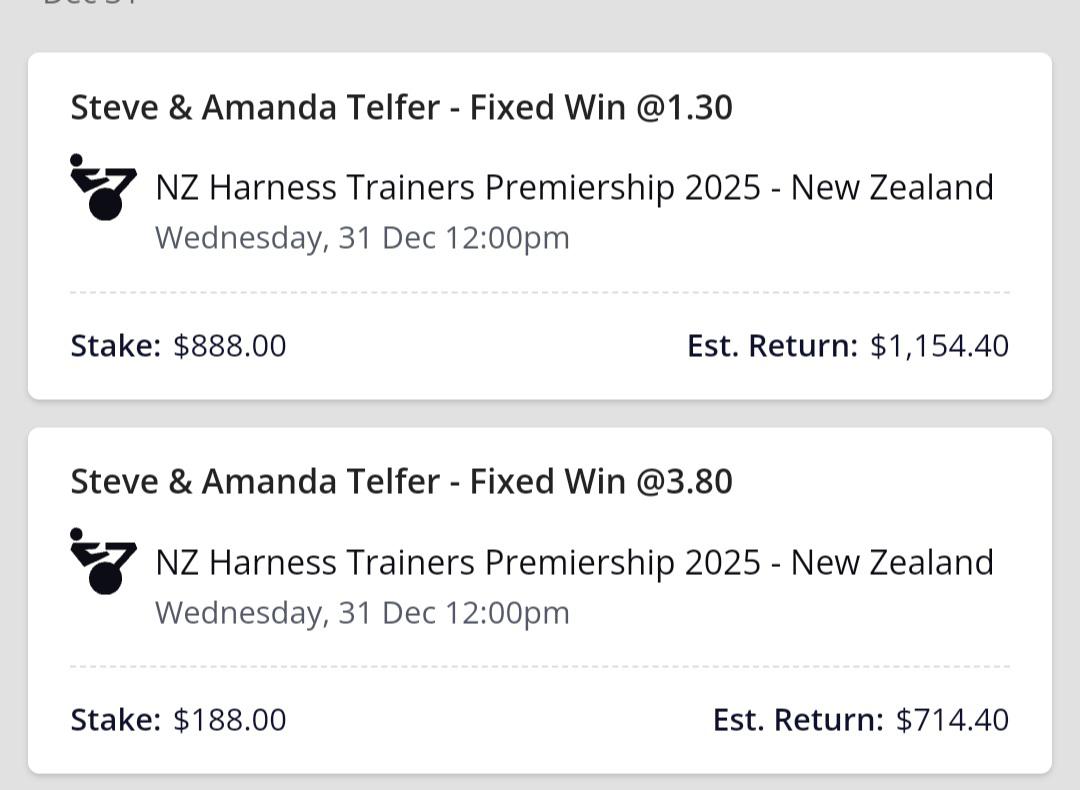
Task: Tap Est. Return $1,154.40 value
Action: coord(939,346)
